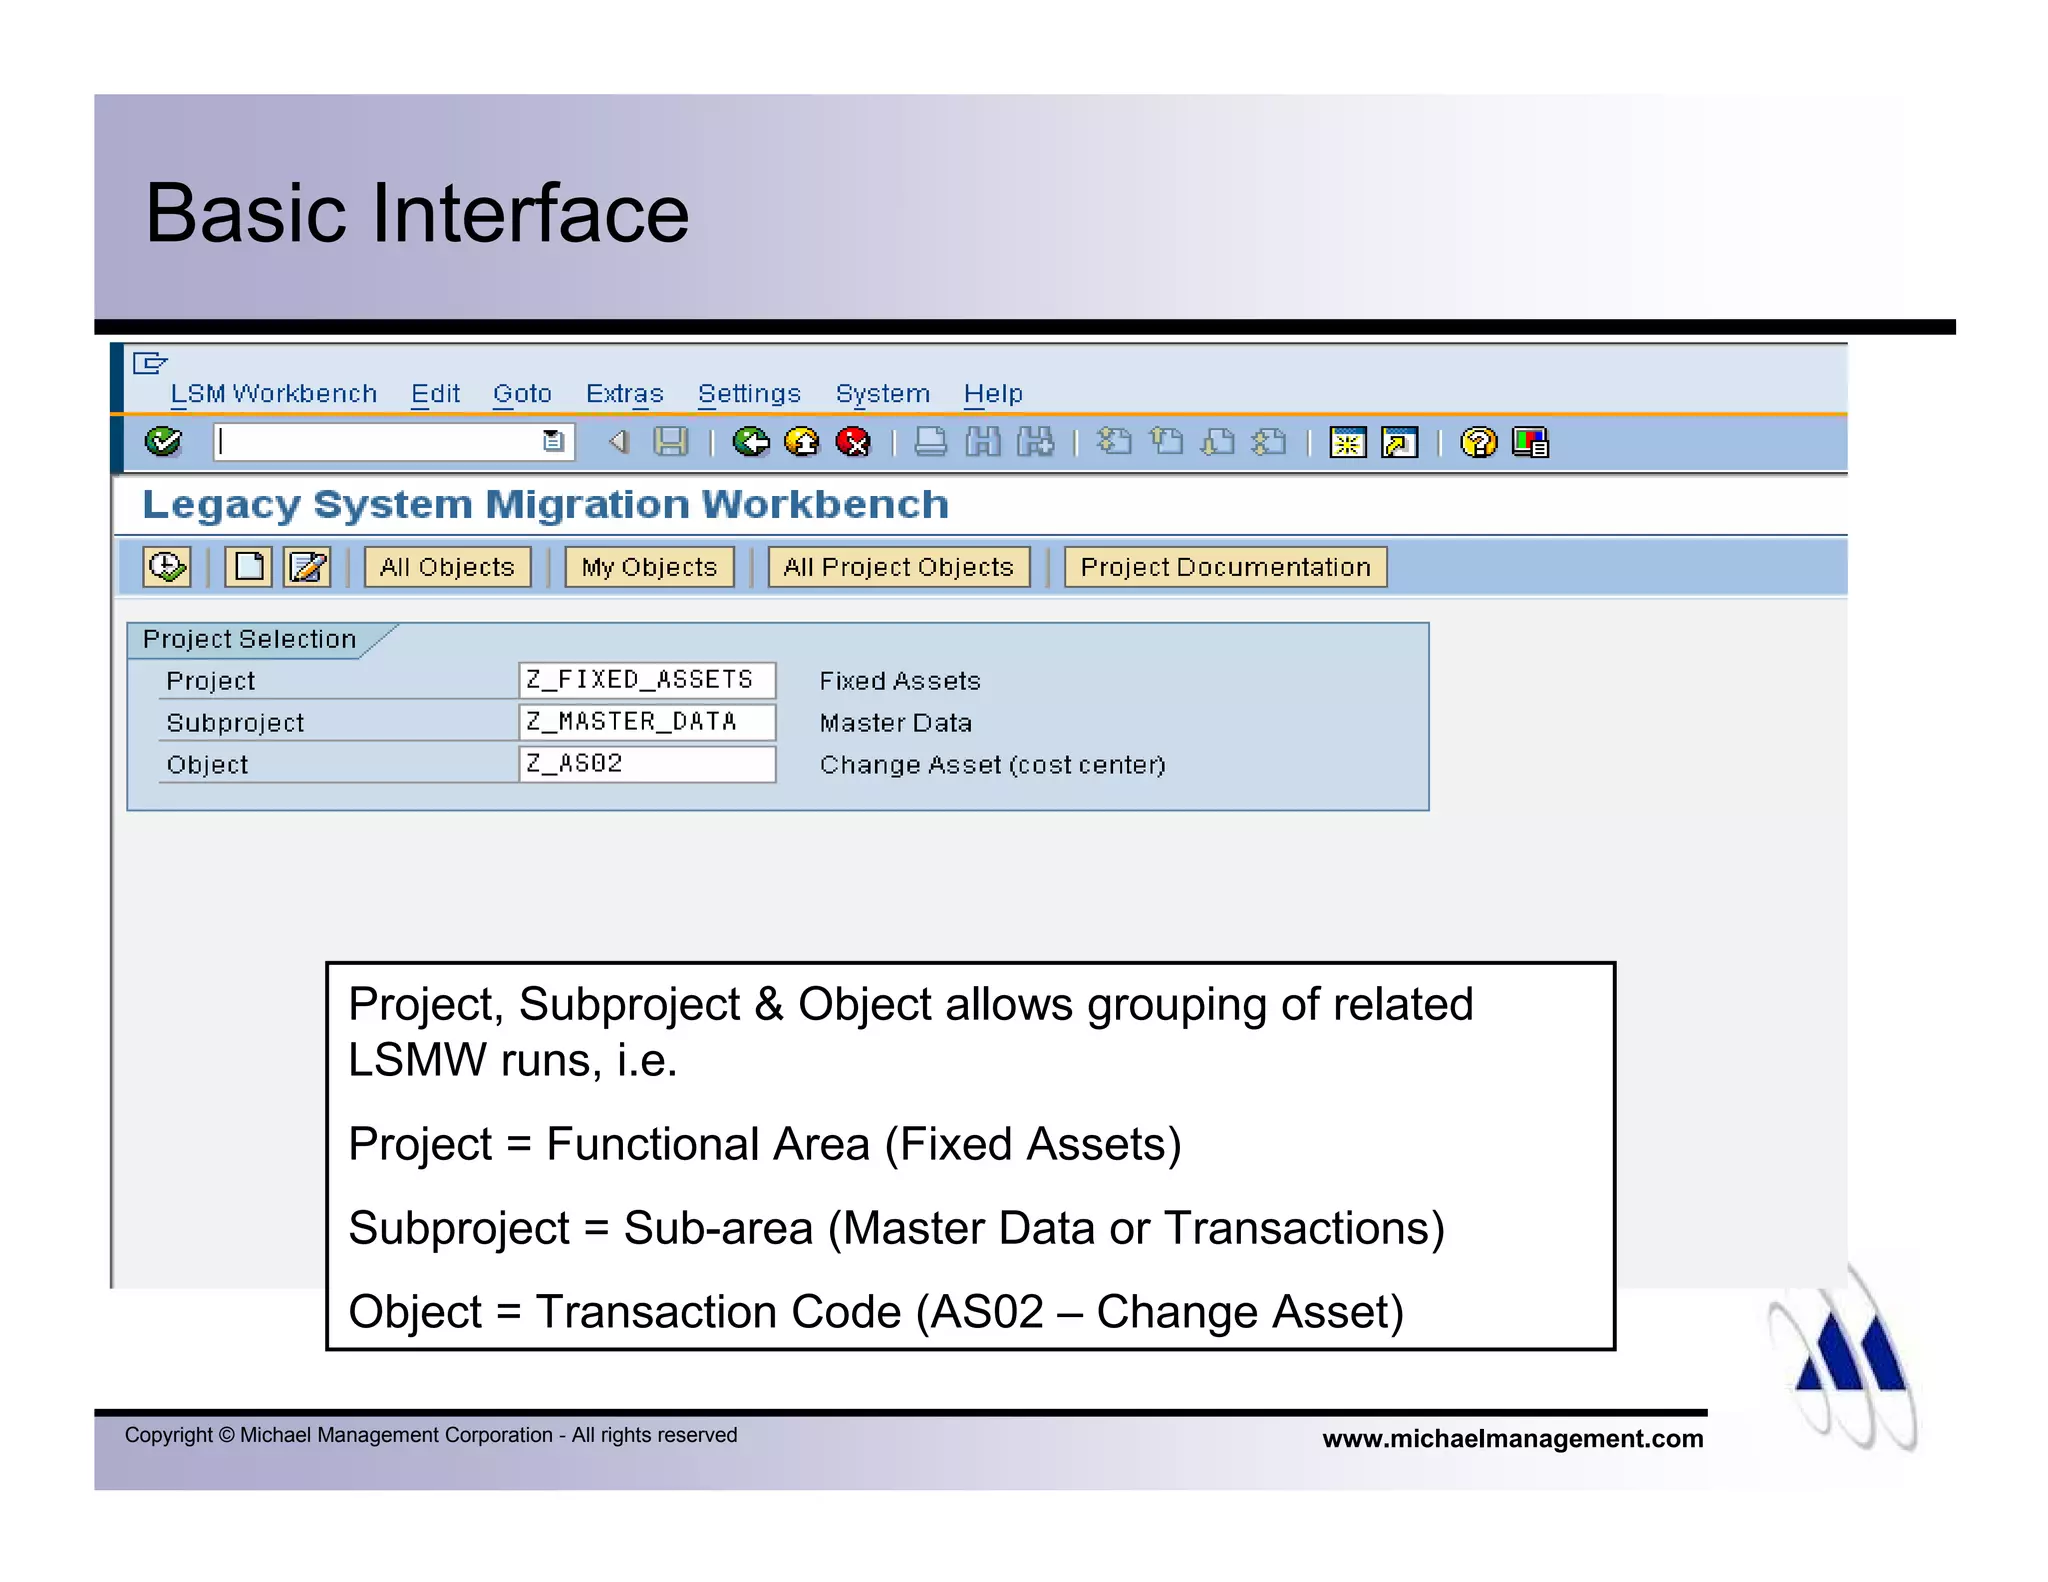
Task: Open the Settings menu
Action: (749, 394)
